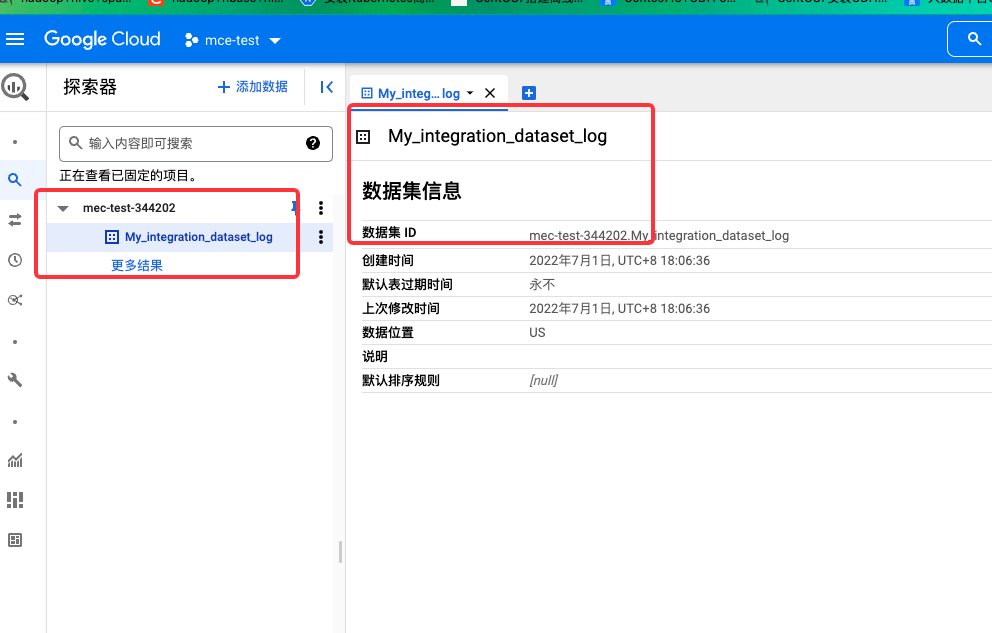
Task: Open more actions menu for My_integration_dataset_log dataset
Action: coord(321,237)
